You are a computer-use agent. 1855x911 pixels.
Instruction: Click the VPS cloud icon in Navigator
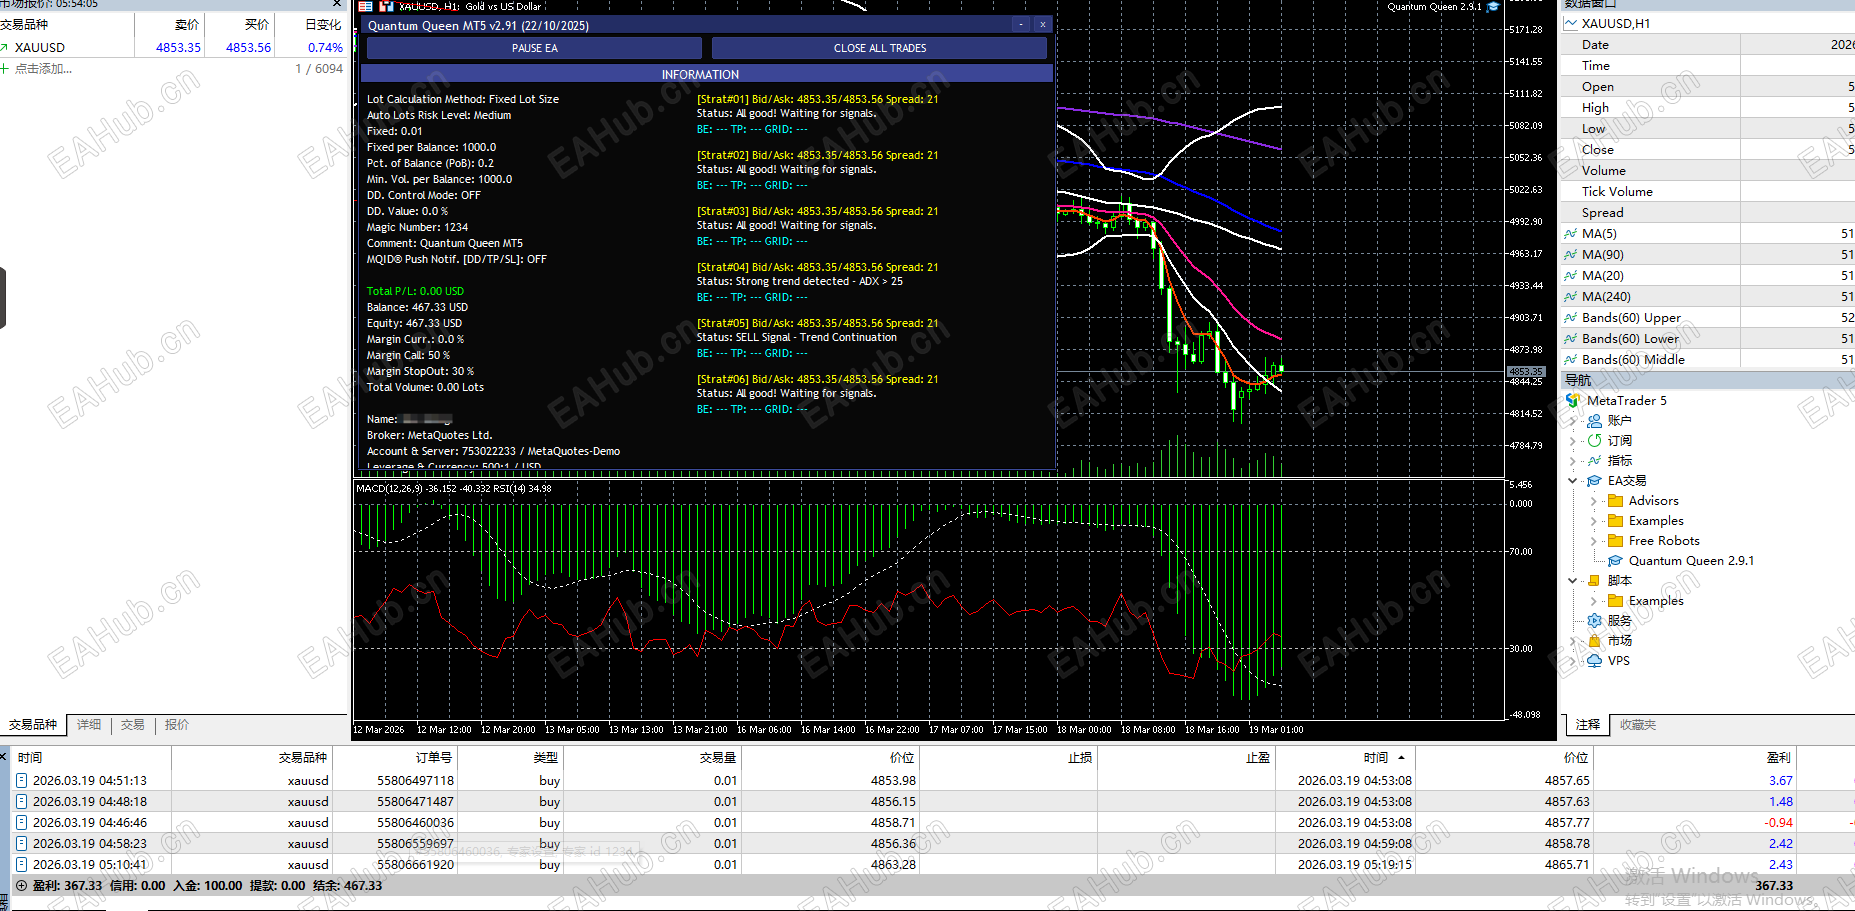click(1595, 661)
